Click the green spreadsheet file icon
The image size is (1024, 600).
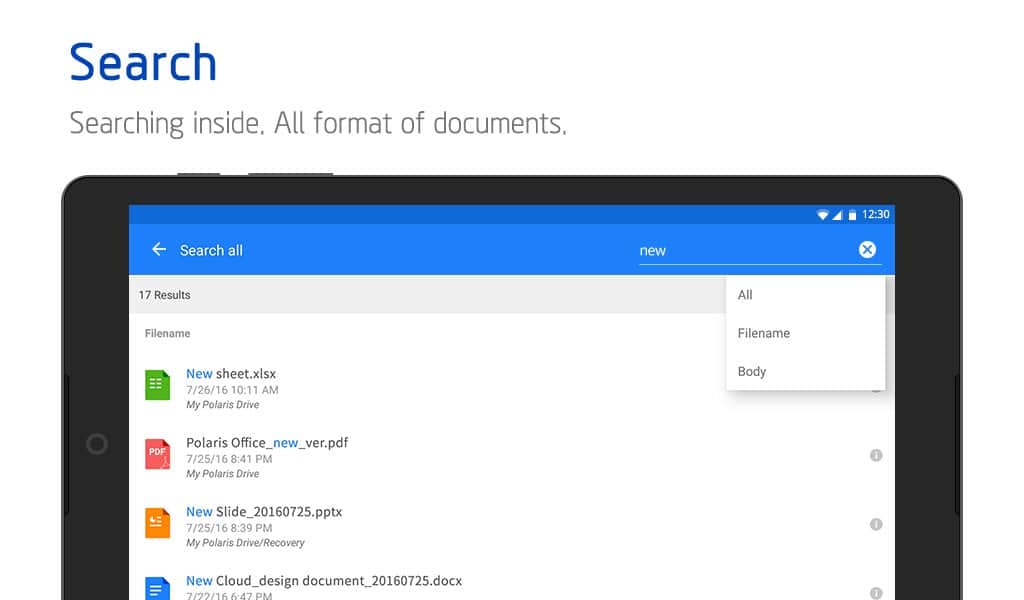(x=157, y=385)
